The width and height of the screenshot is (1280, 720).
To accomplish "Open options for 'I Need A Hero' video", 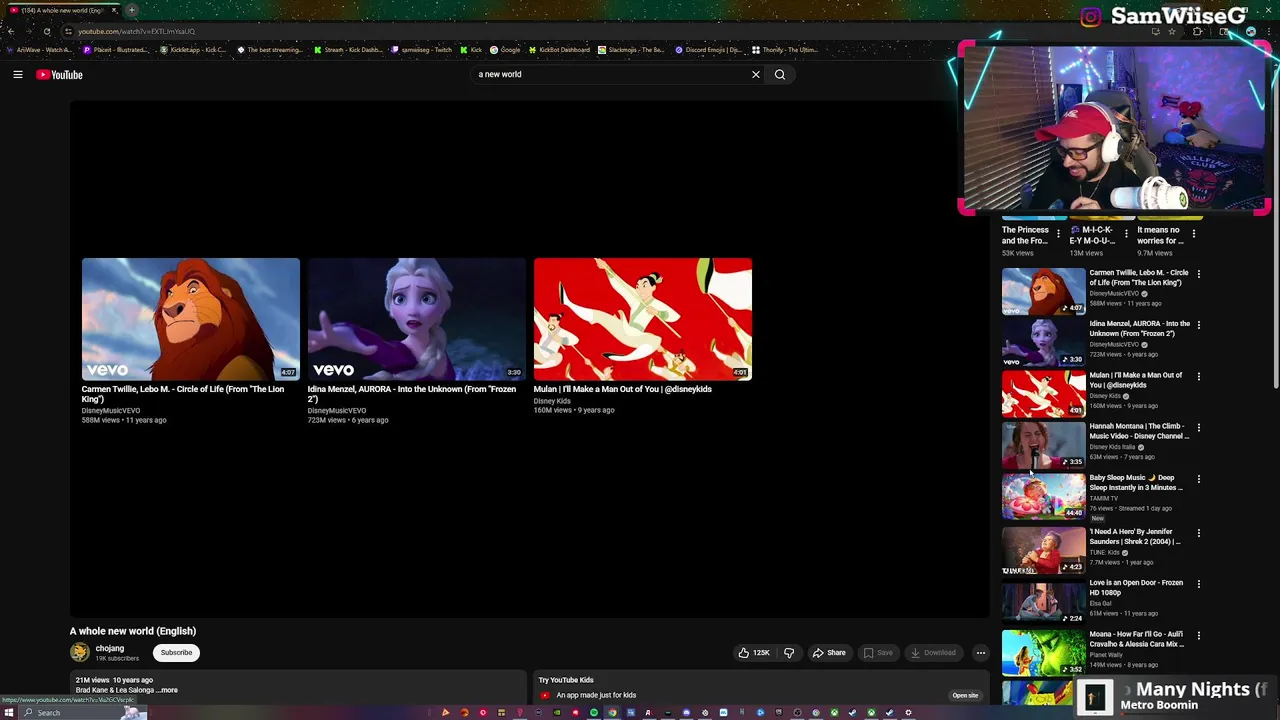I will click(1199, 533).
